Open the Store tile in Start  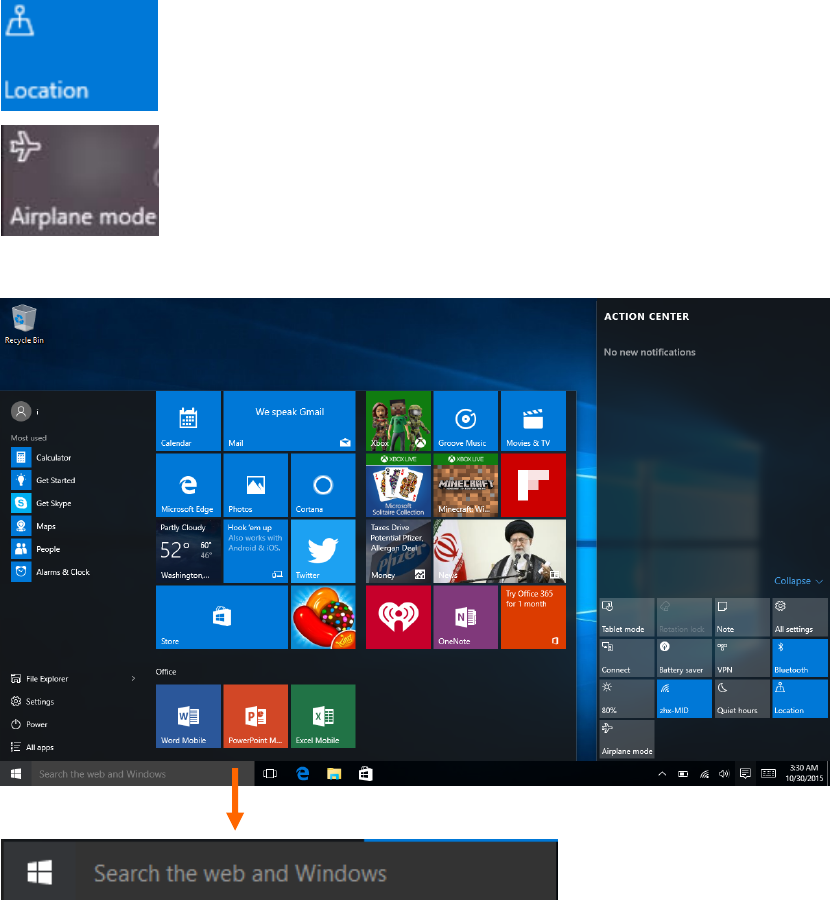(222, 617)
